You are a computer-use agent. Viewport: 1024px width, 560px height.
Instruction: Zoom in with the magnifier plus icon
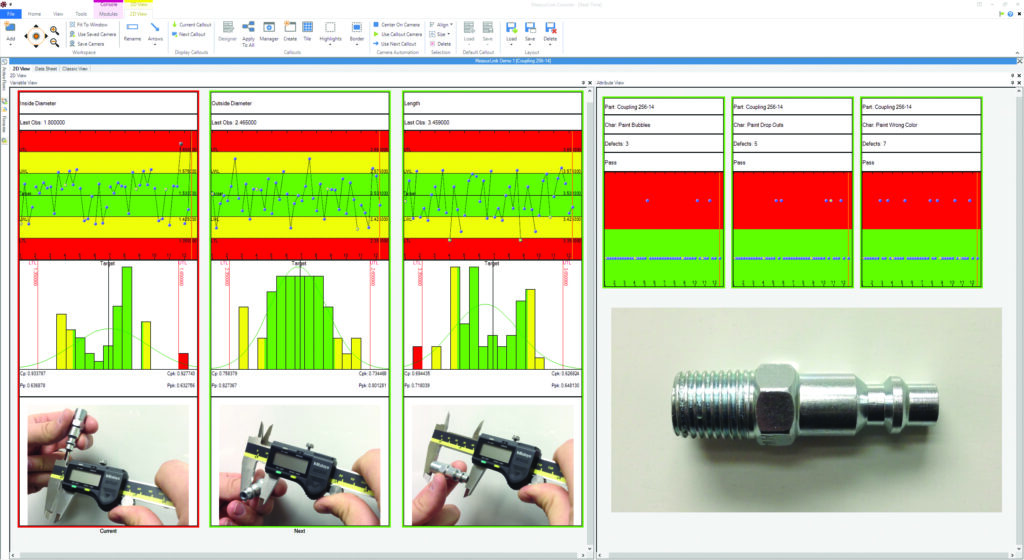pos(54,31)
